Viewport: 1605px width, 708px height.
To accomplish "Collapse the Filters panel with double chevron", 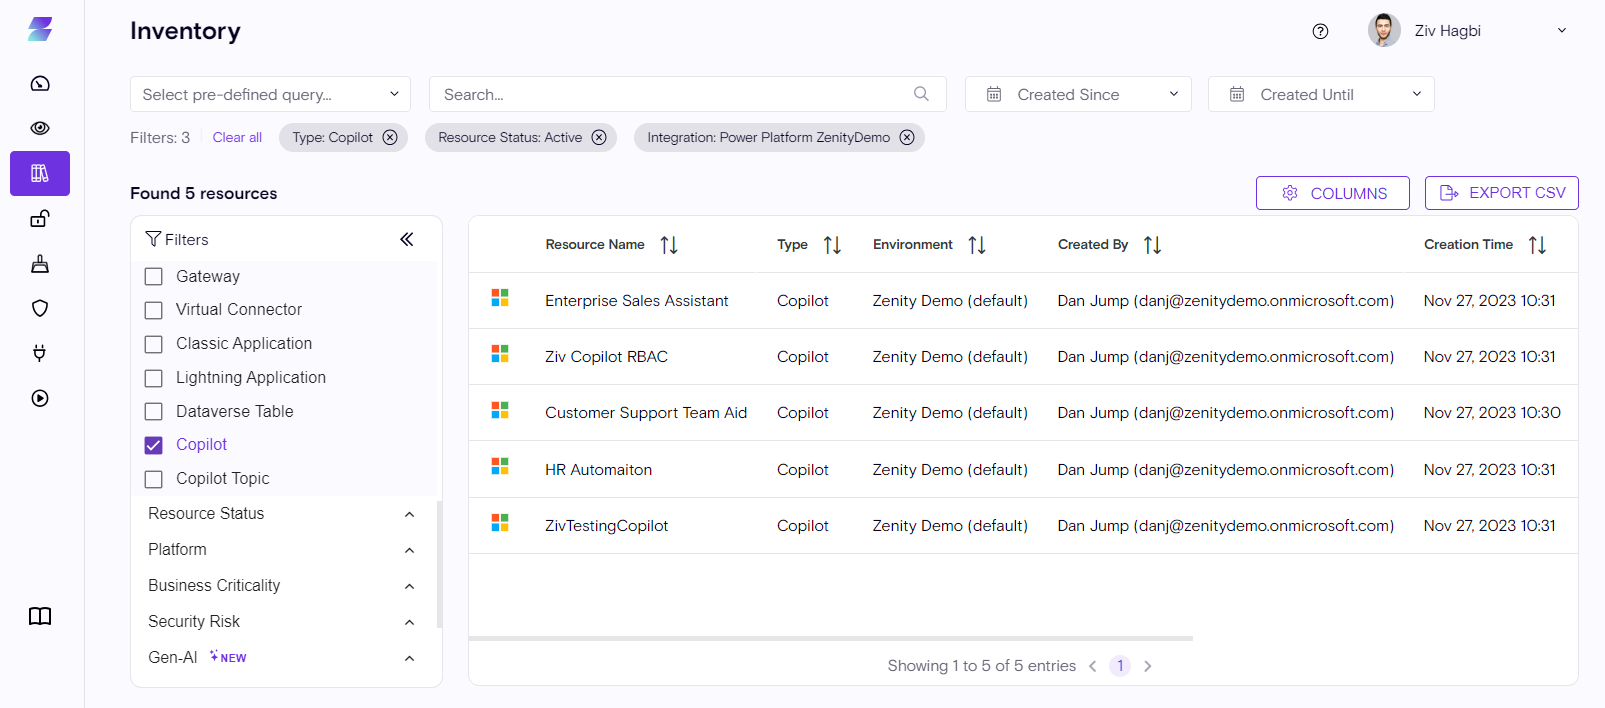I will [x=407, y=239].
